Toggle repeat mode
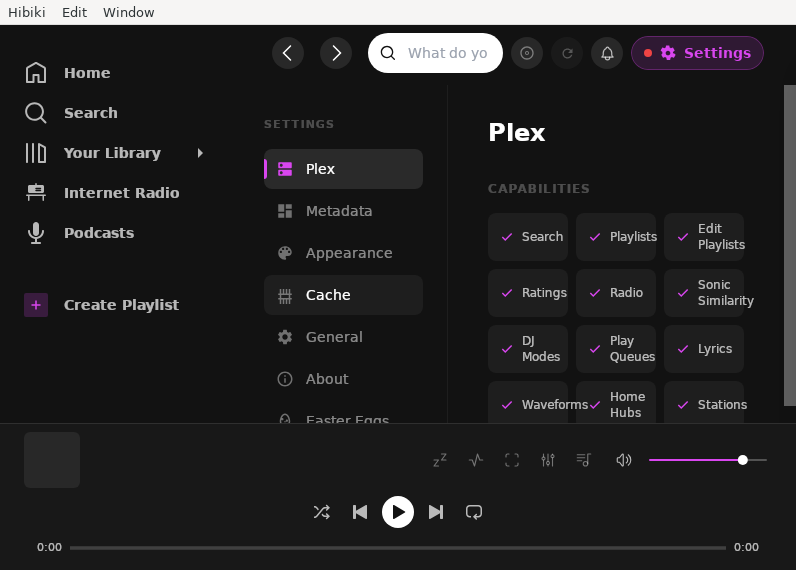Image resolution: width=796 pixels, height=570 pixels. click(x=474, y=512)
